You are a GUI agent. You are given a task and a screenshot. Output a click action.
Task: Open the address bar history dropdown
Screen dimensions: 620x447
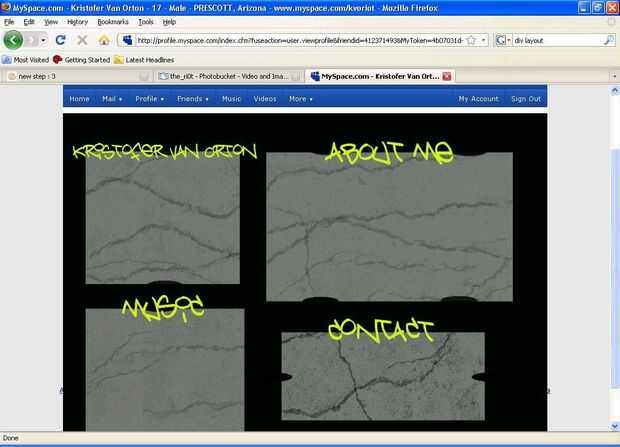pyautogui.click(x=483, y=40)
